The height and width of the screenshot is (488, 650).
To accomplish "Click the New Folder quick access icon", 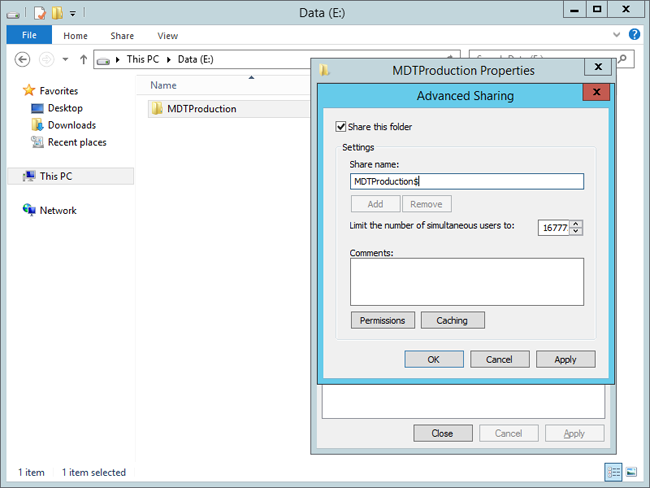I will [x=58, y=13].
